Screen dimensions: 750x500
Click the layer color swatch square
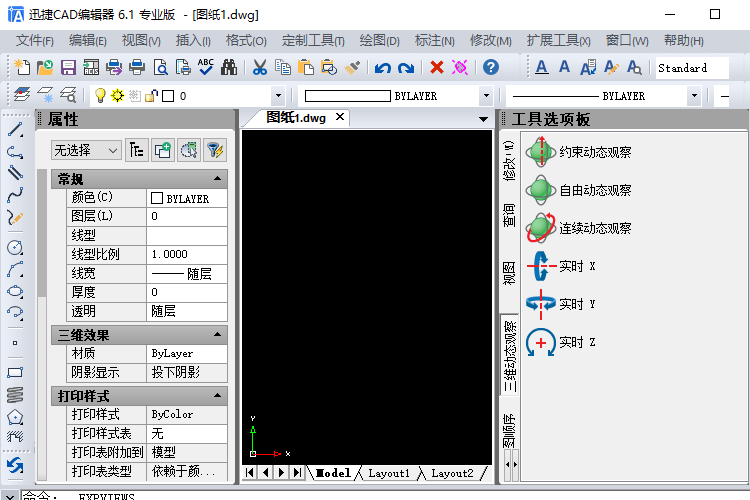point(168,96)
